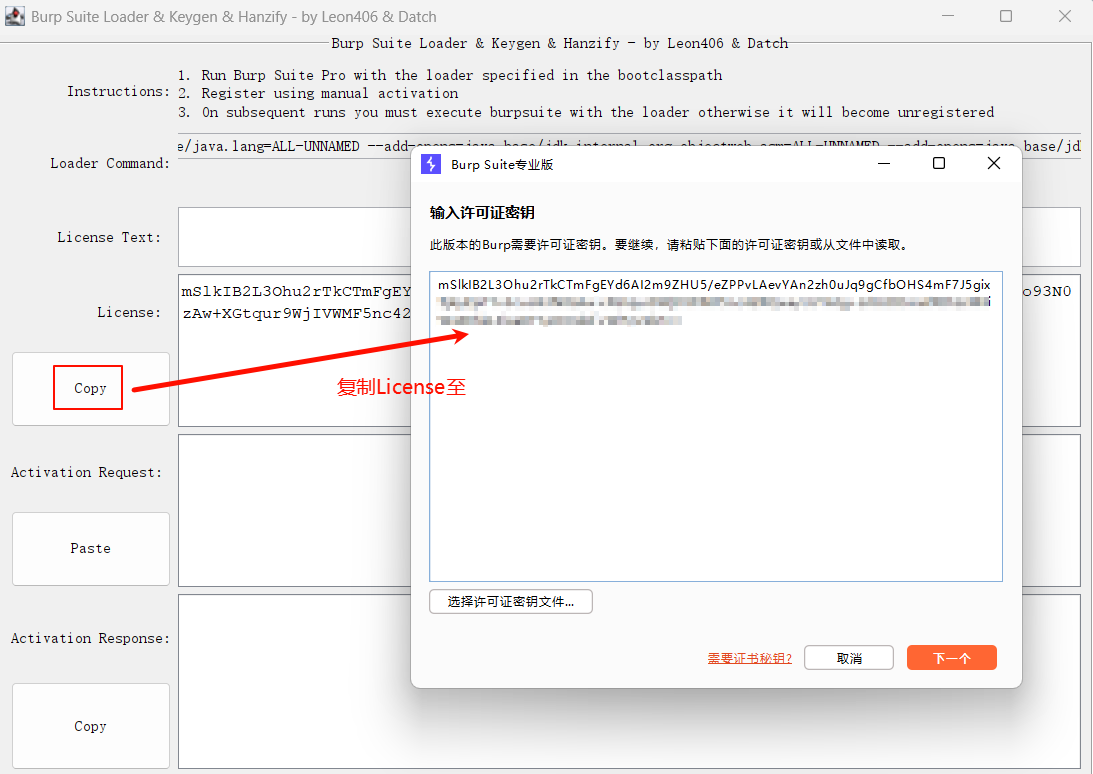Click the Activation Response: label
The image size is (1093, 774).
pos(91,638)
